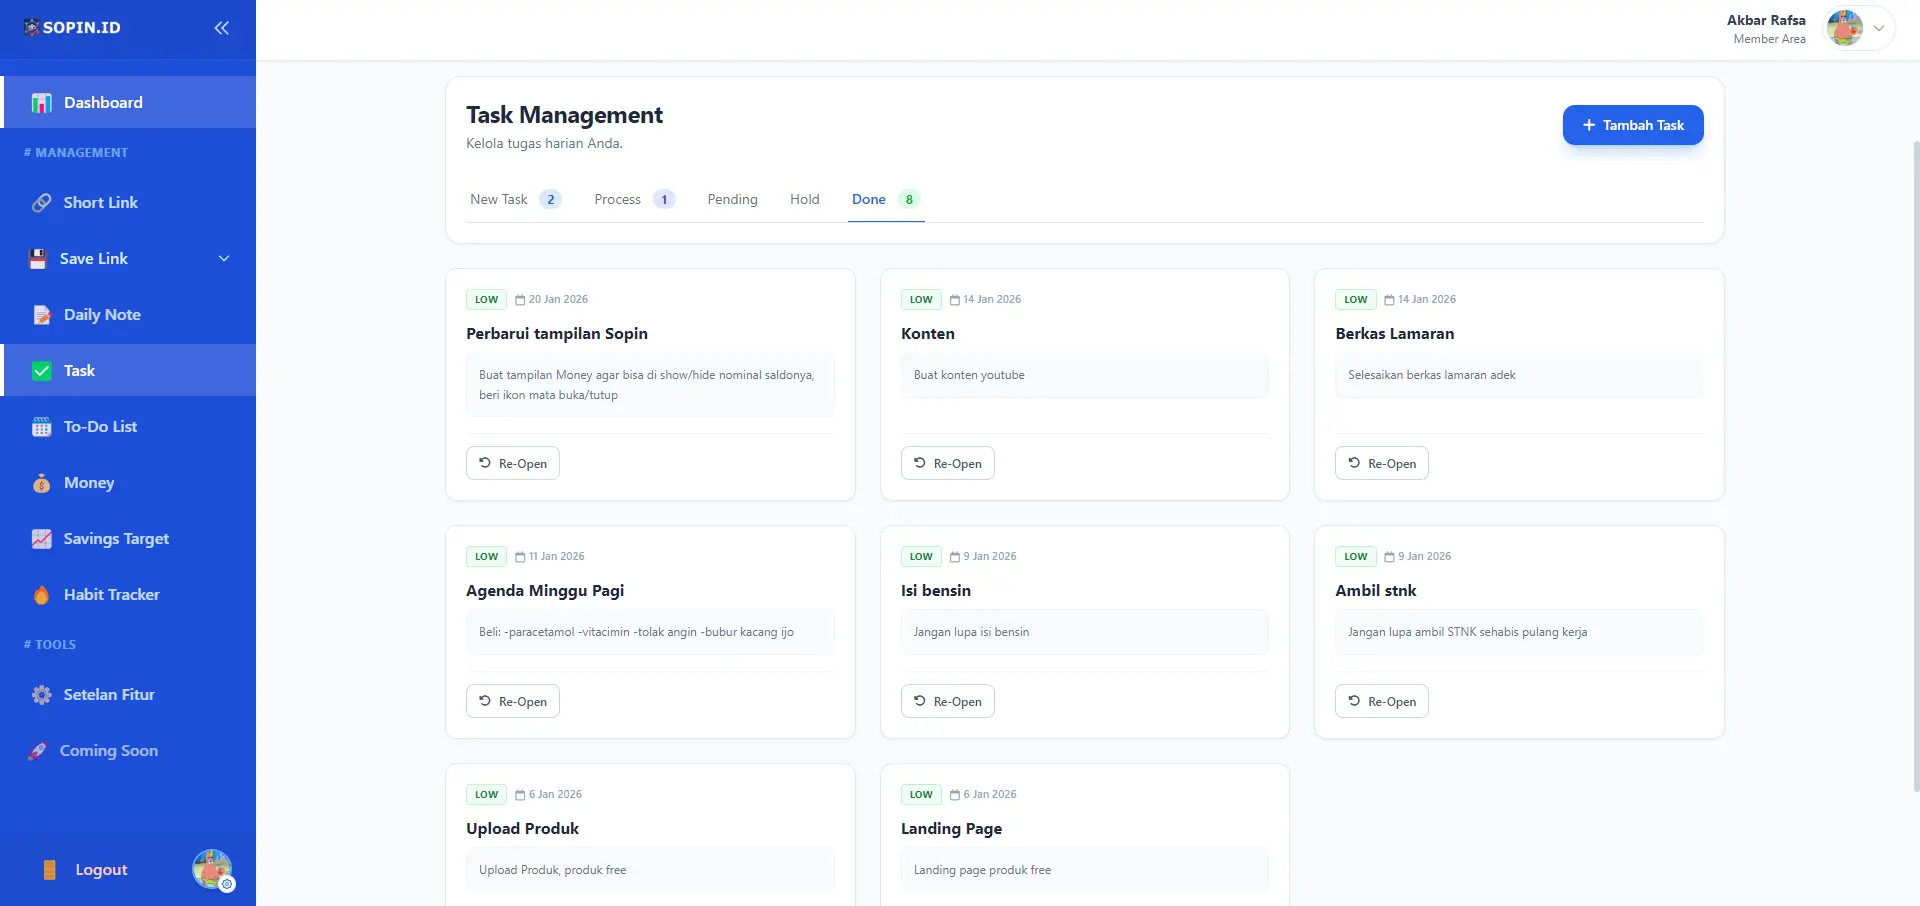Re-Open the Ambil stnk task
Viewport: 1920px width, 906px height.
pyautogui.click(x=1382, y=702)
